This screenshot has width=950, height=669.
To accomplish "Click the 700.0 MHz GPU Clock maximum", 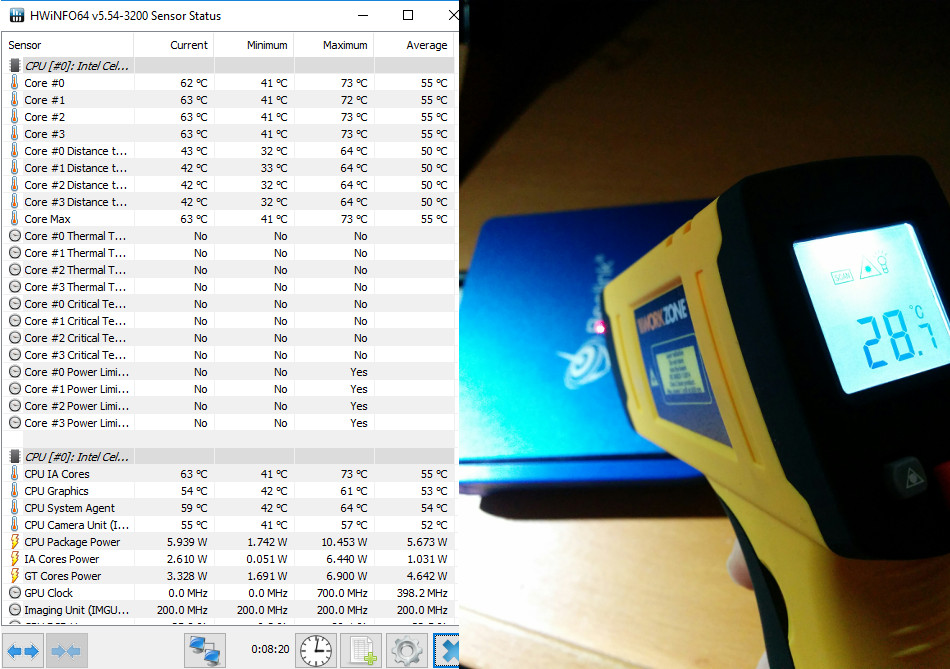I will 342,593.
